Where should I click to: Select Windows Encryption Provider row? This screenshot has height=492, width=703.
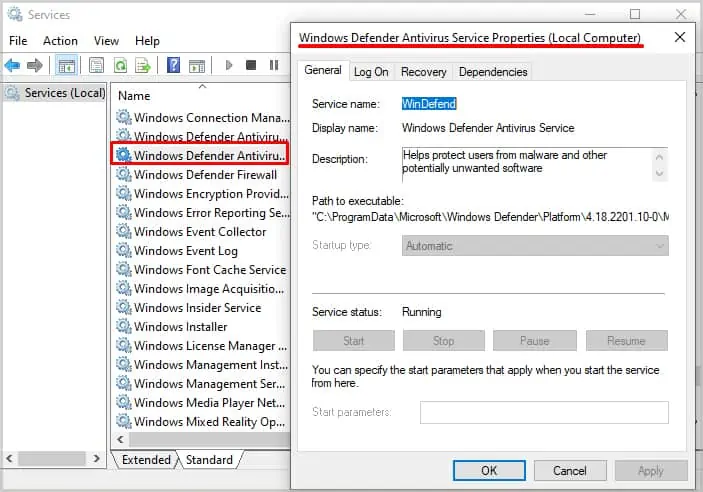(203, 193)
